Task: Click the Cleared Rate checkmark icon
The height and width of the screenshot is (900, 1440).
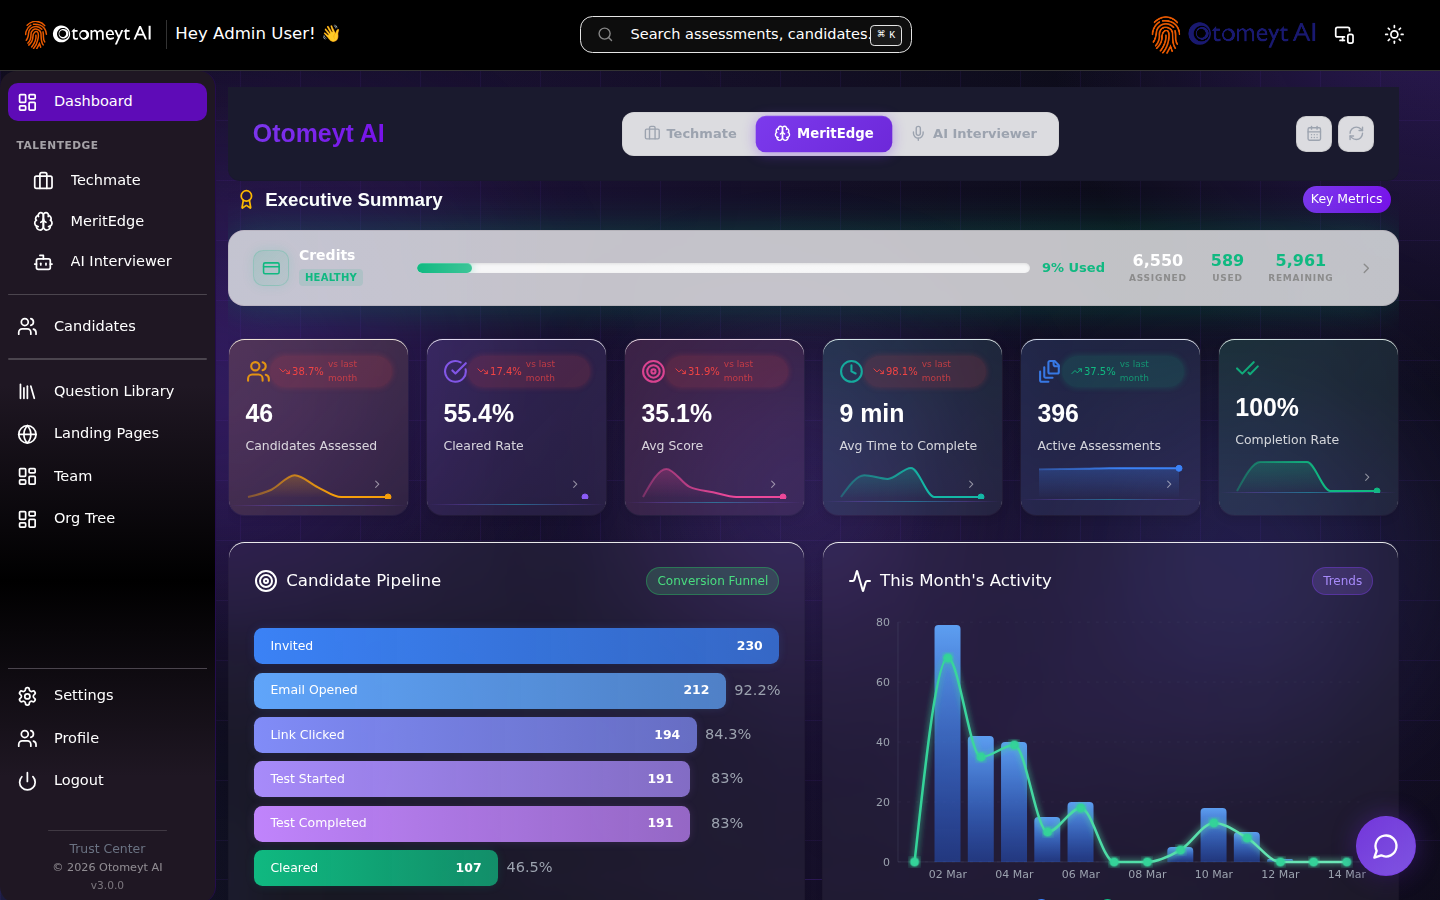Action: click(456, 371)
